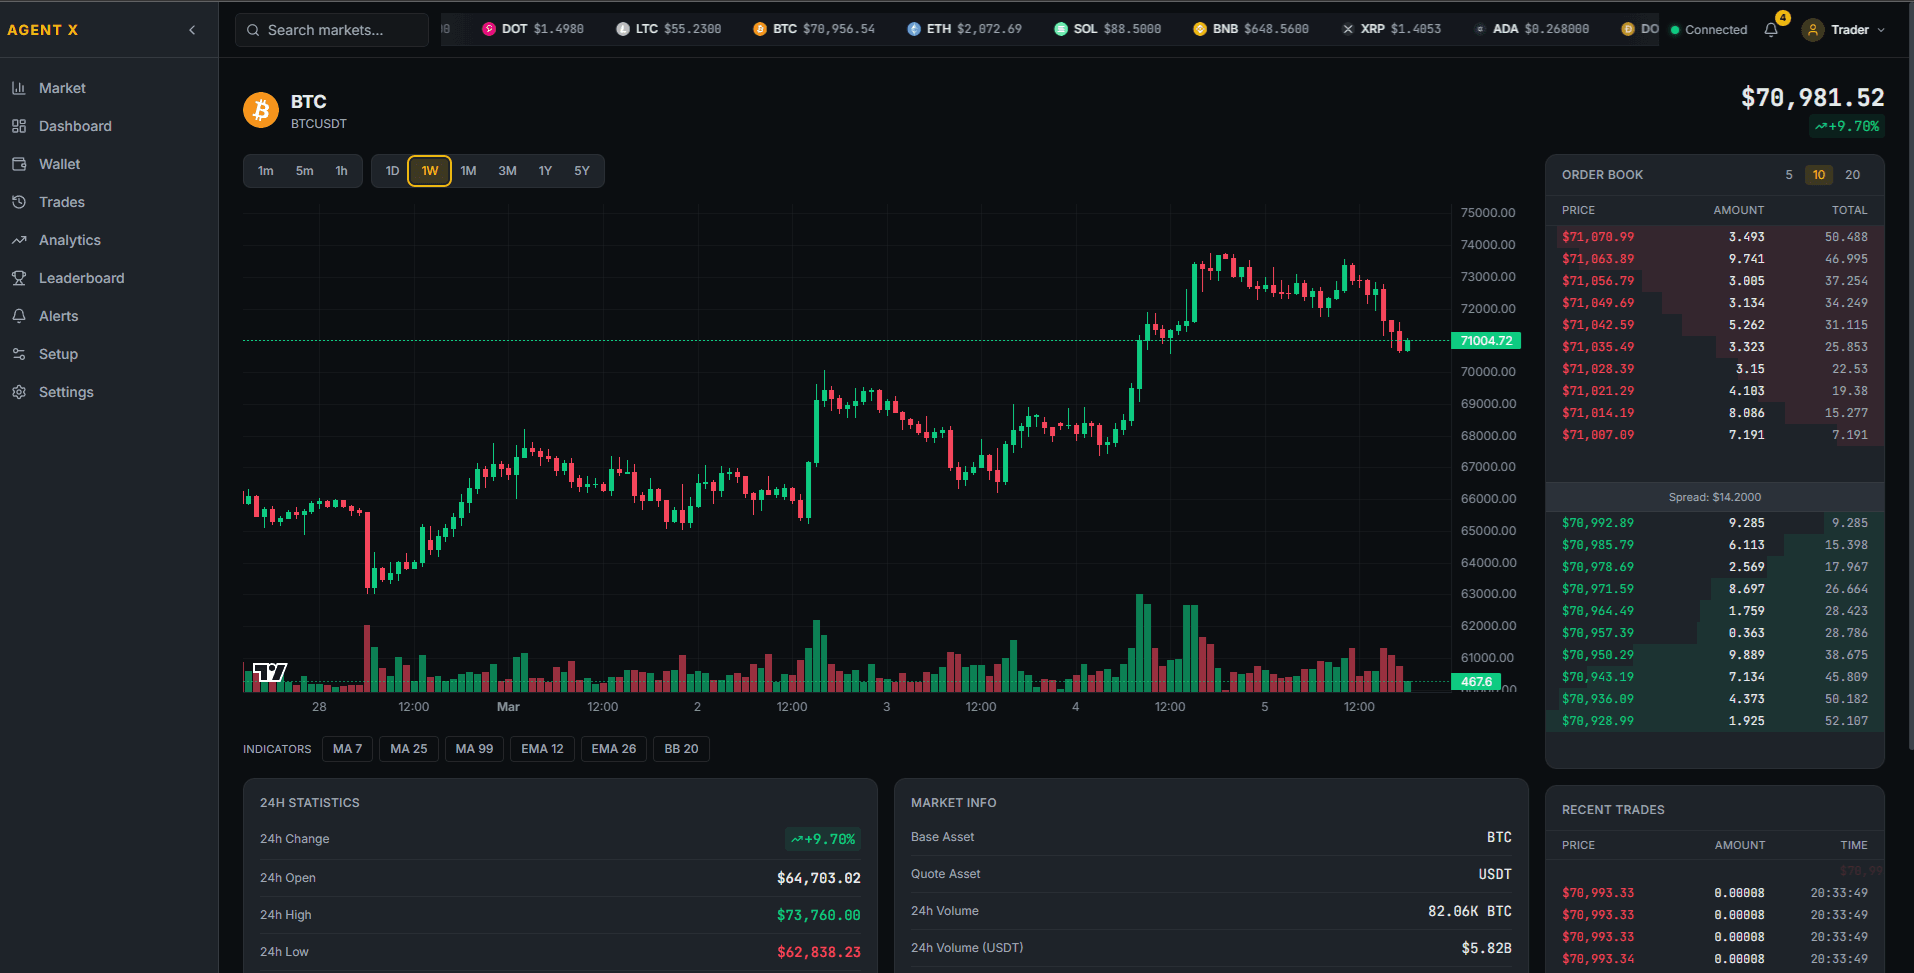This screenshot has height=973, width=1914.
Task: View Trades via the sidebar history icon
Action: (60, 201)
